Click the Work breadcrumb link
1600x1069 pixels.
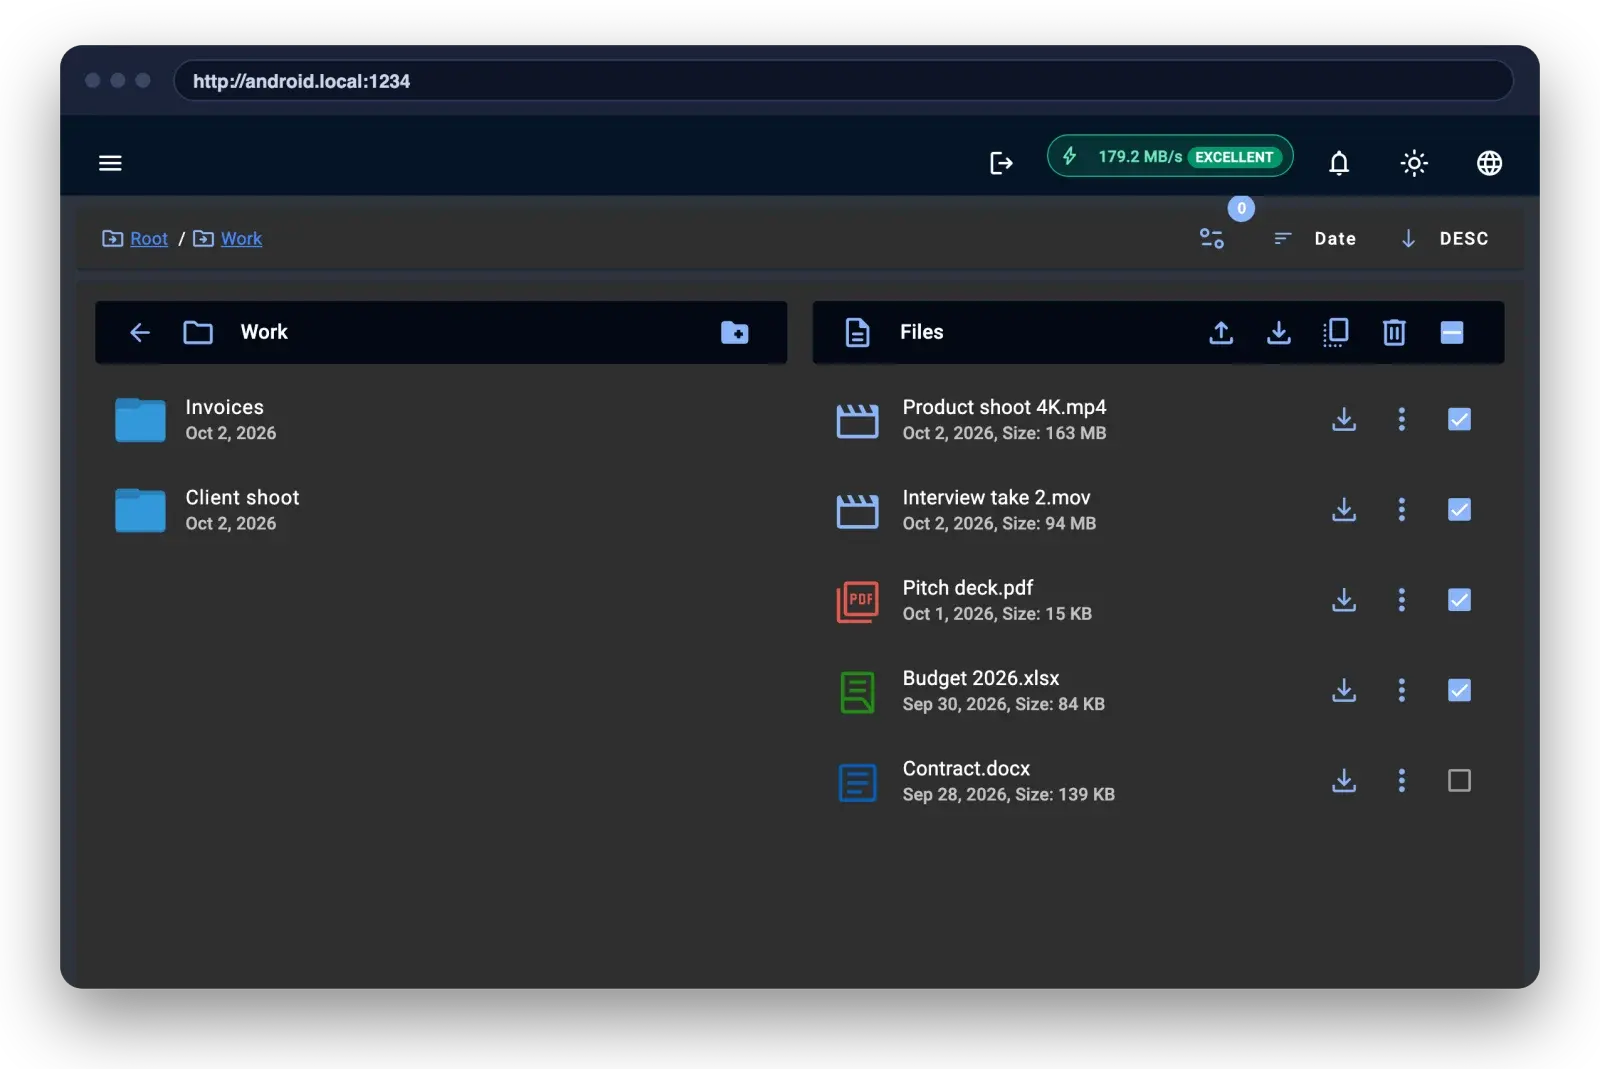pyautogui.click(x=241, y=238)
